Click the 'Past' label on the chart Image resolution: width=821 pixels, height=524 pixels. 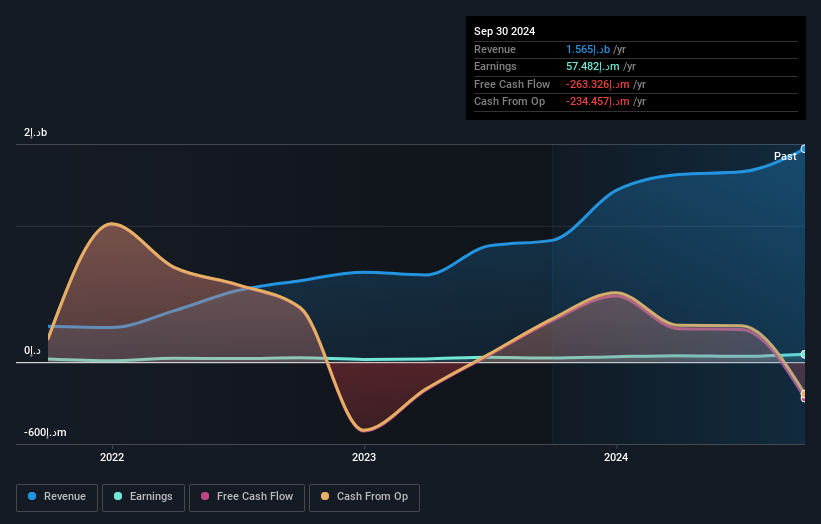(x=785, y=156)
